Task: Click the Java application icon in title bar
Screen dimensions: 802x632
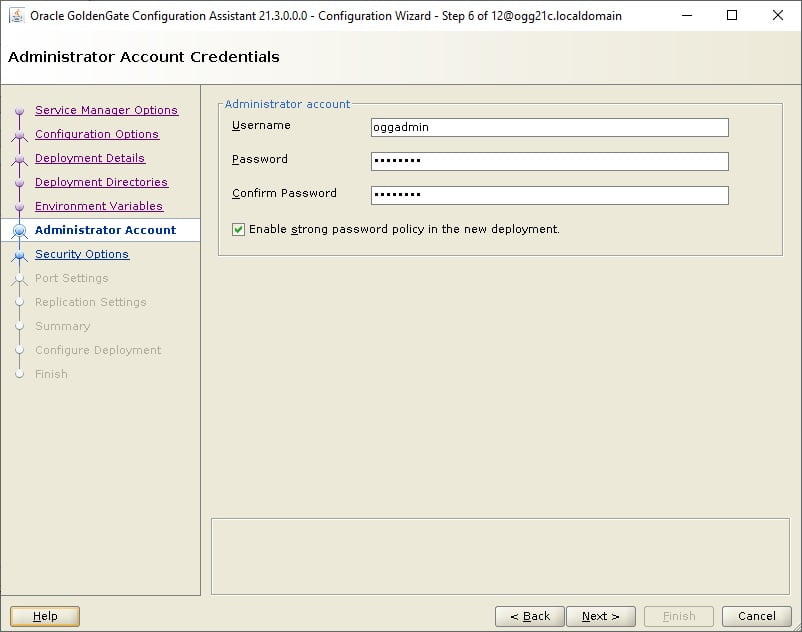Action: point(16,15)
